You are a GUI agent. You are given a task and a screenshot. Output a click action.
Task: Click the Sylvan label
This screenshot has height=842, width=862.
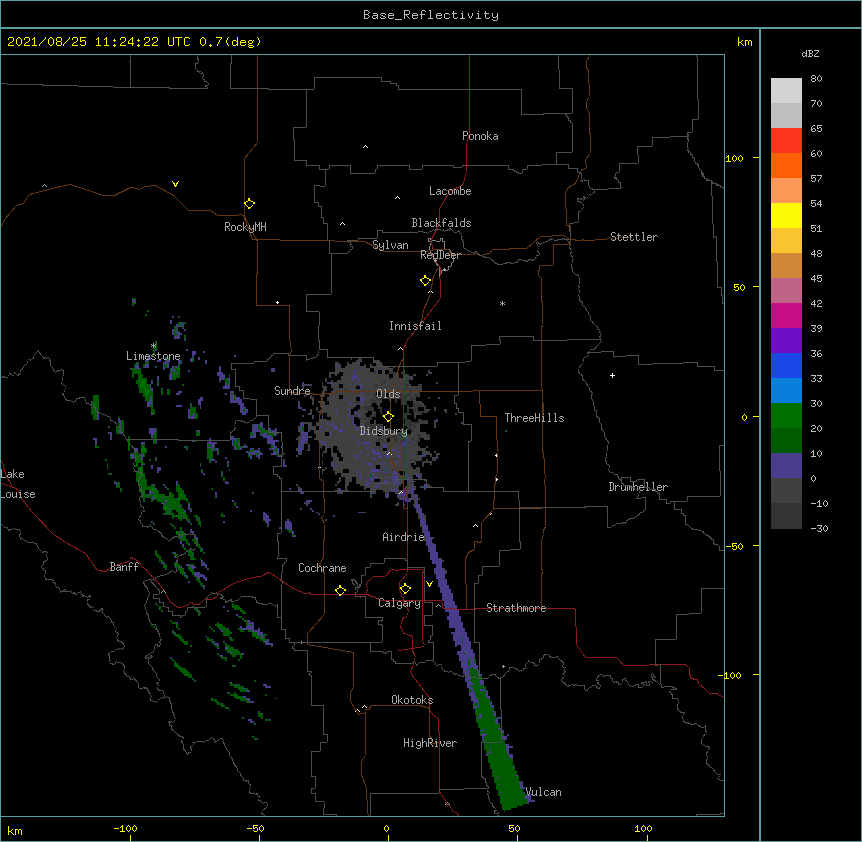point(390,245)
